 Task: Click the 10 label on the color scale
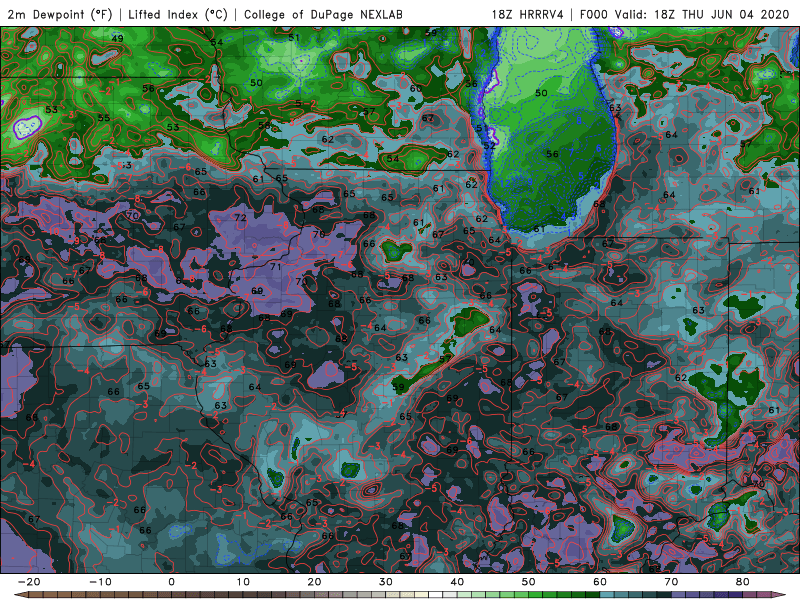(x=243, y=582)
